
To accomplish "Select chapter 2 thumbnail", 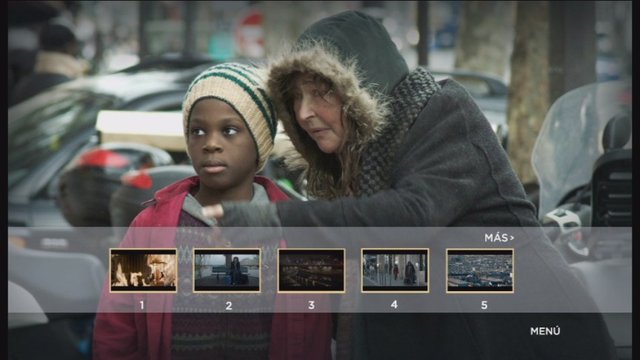I will point(227,270).
